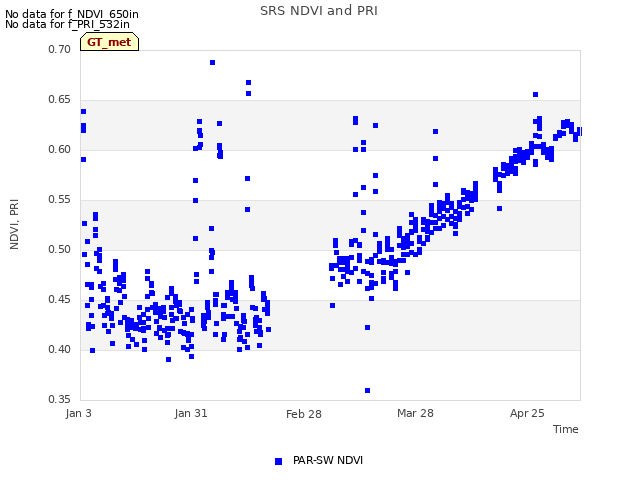Click the 0.55 y-axis tick label
This screenshot has width=640, height=480.
[59, 200]
